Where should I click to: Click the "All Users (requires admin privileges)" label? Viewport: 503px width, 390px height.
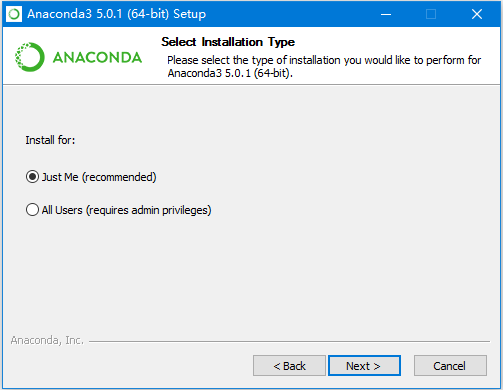(126, 210)
